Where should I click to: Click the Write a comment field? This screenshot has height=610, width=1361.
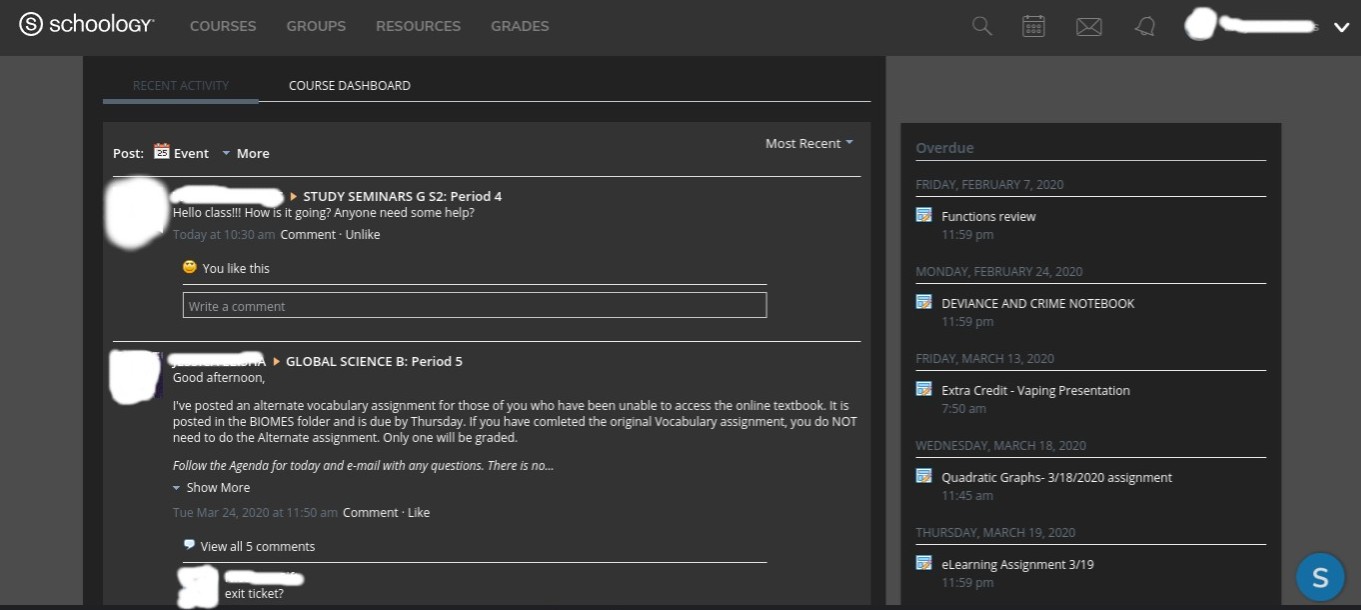pos(474,305)
